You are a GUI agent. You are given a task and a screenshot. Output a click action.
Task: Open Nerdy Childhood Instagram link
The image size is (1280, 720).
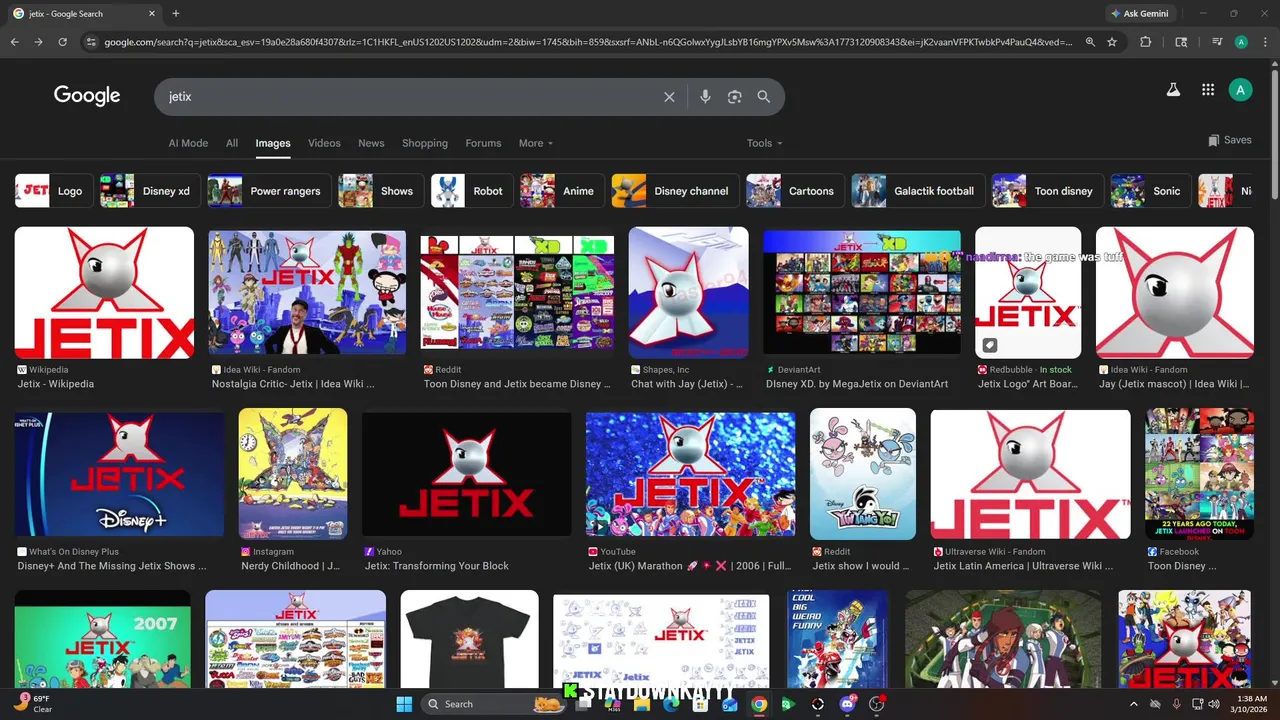290,566
